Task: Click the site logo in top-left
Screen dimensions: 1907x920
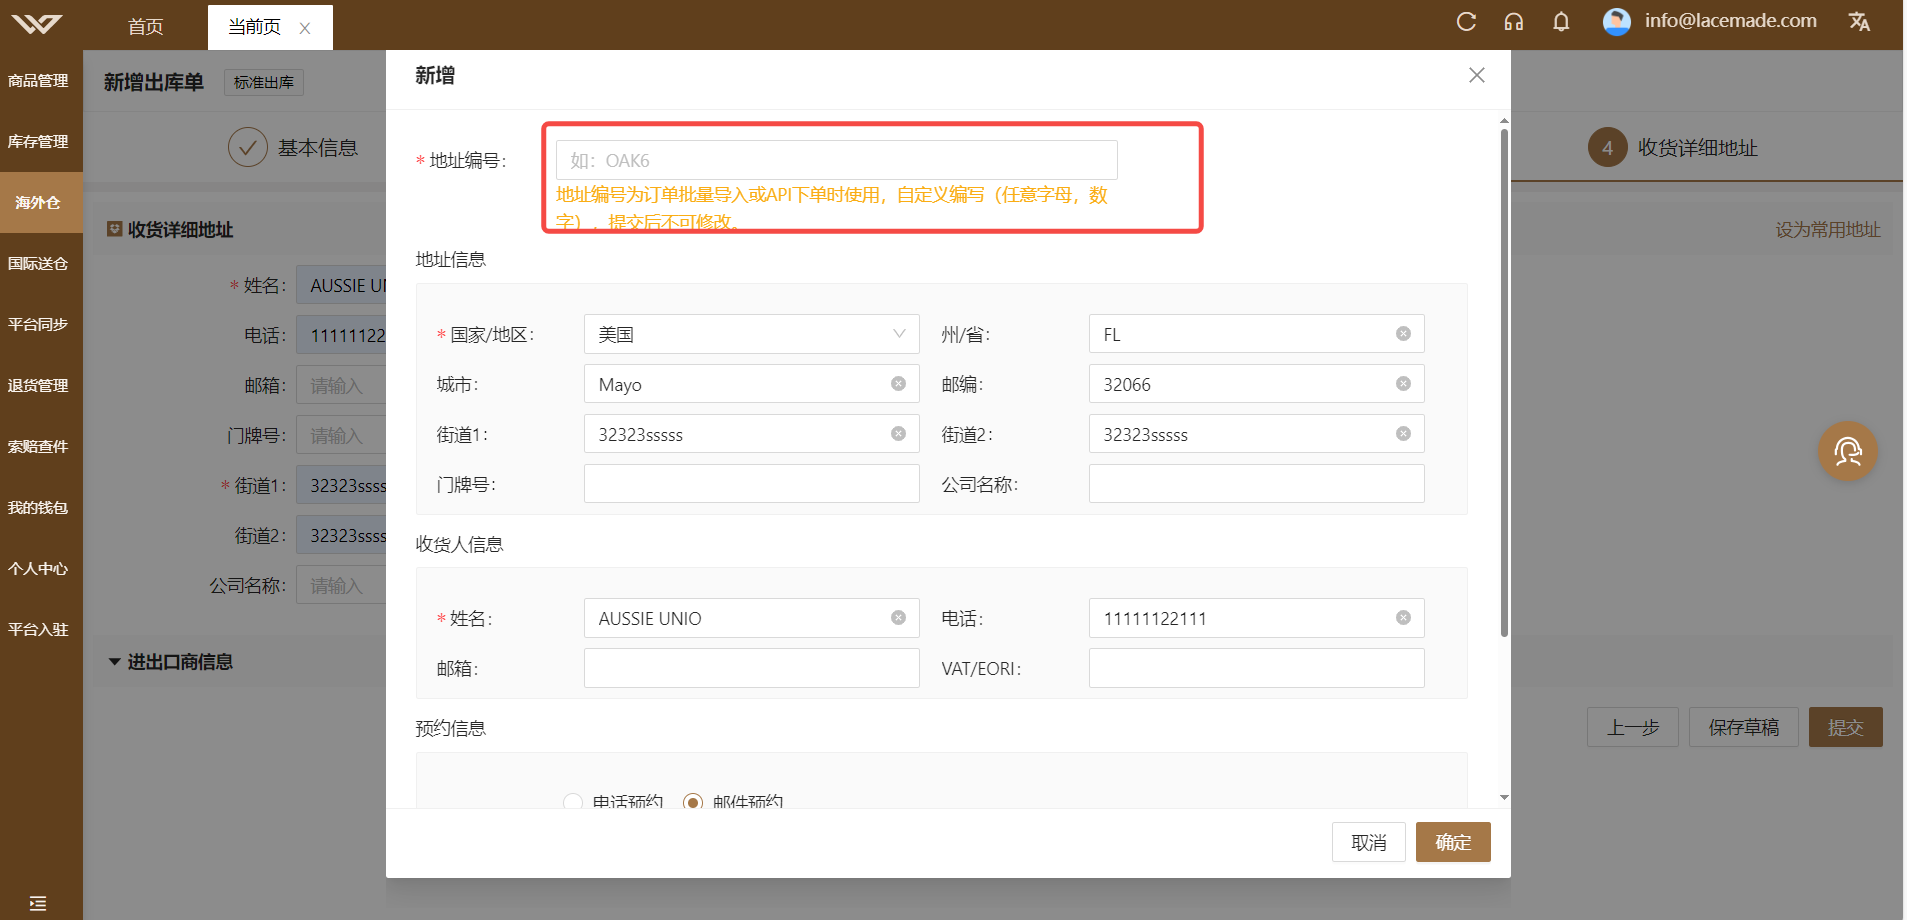Action: tap(37, 24)
